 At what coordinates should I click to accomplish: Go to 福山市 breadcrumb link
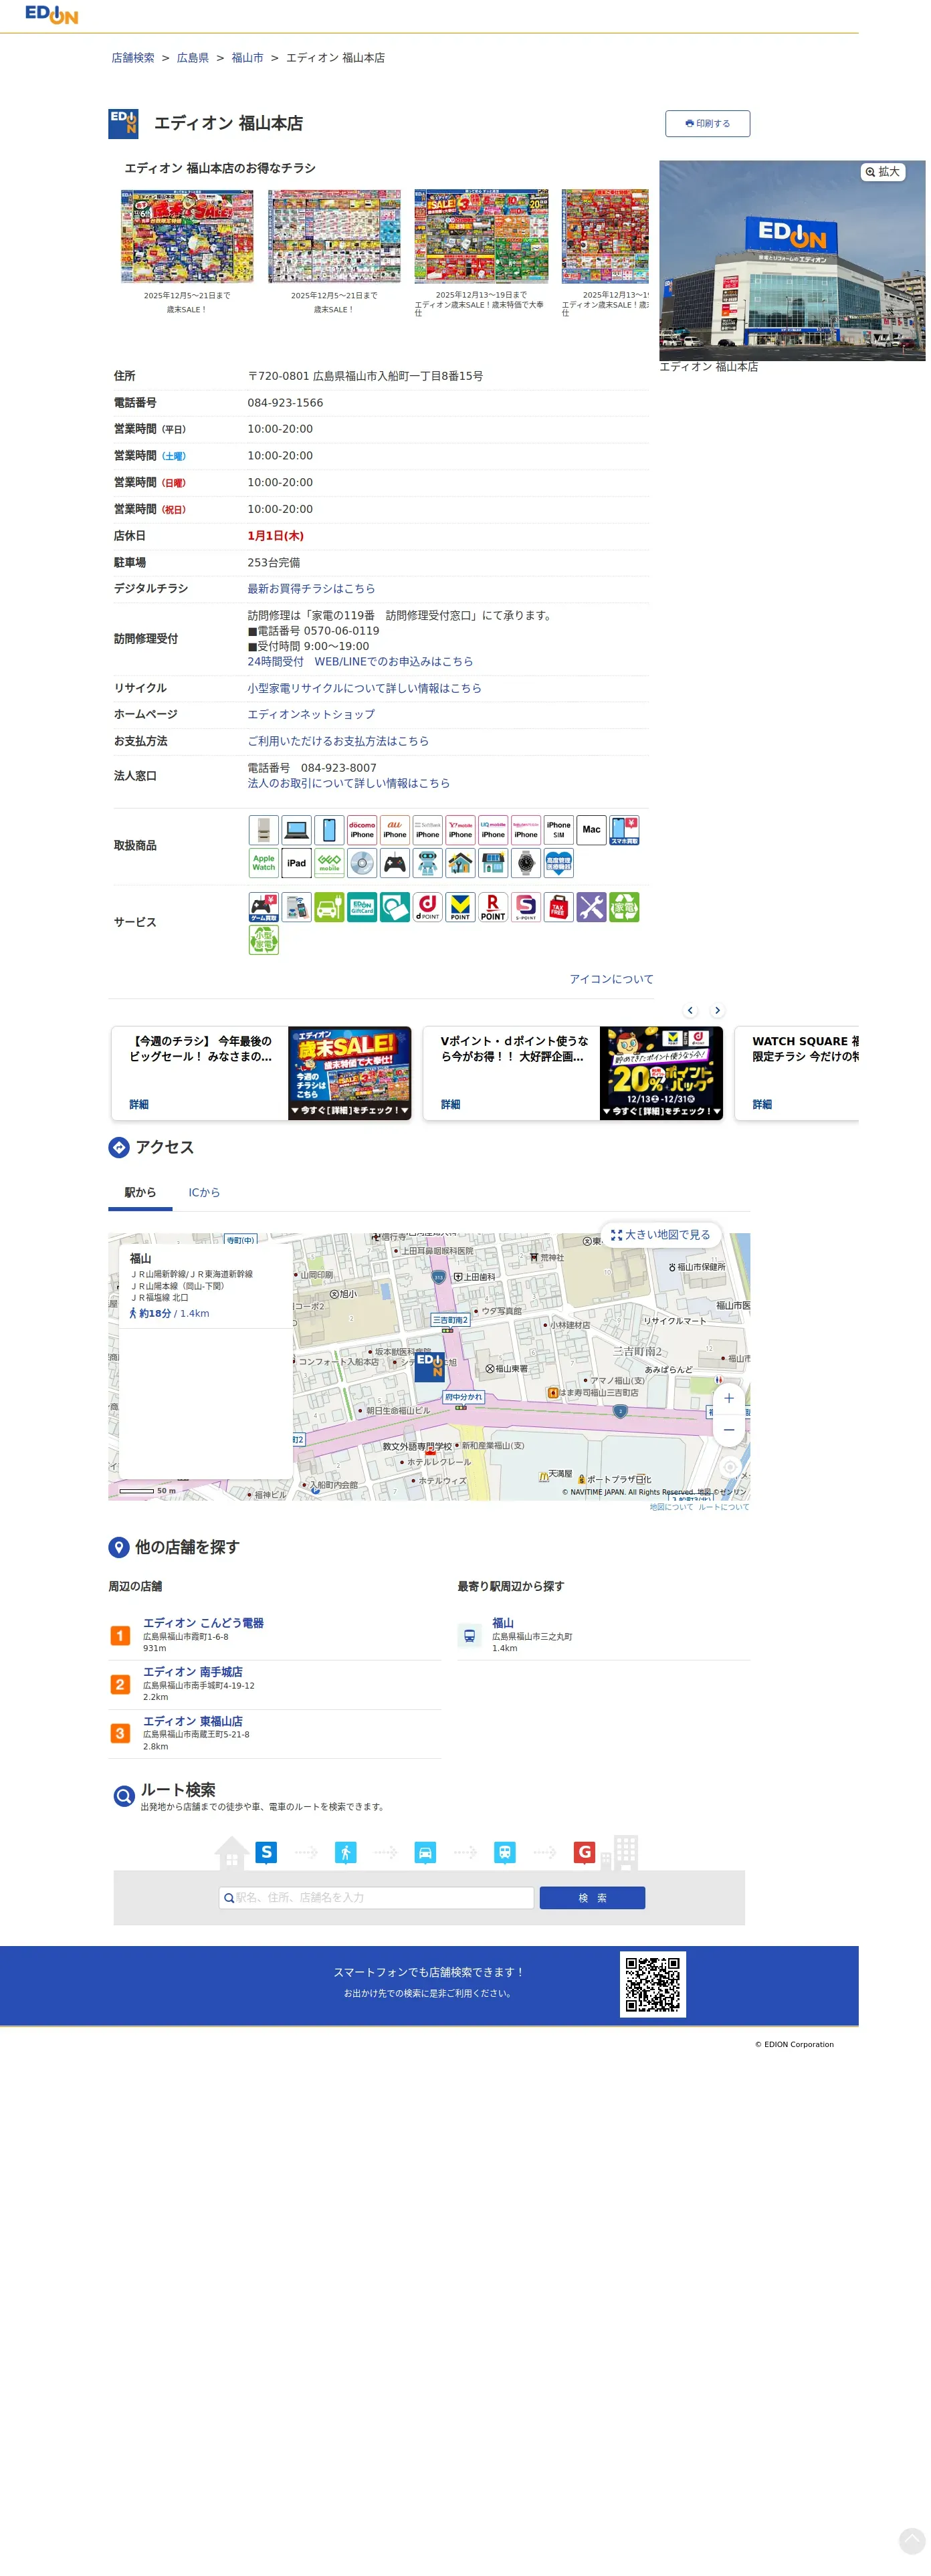(248, 58)
